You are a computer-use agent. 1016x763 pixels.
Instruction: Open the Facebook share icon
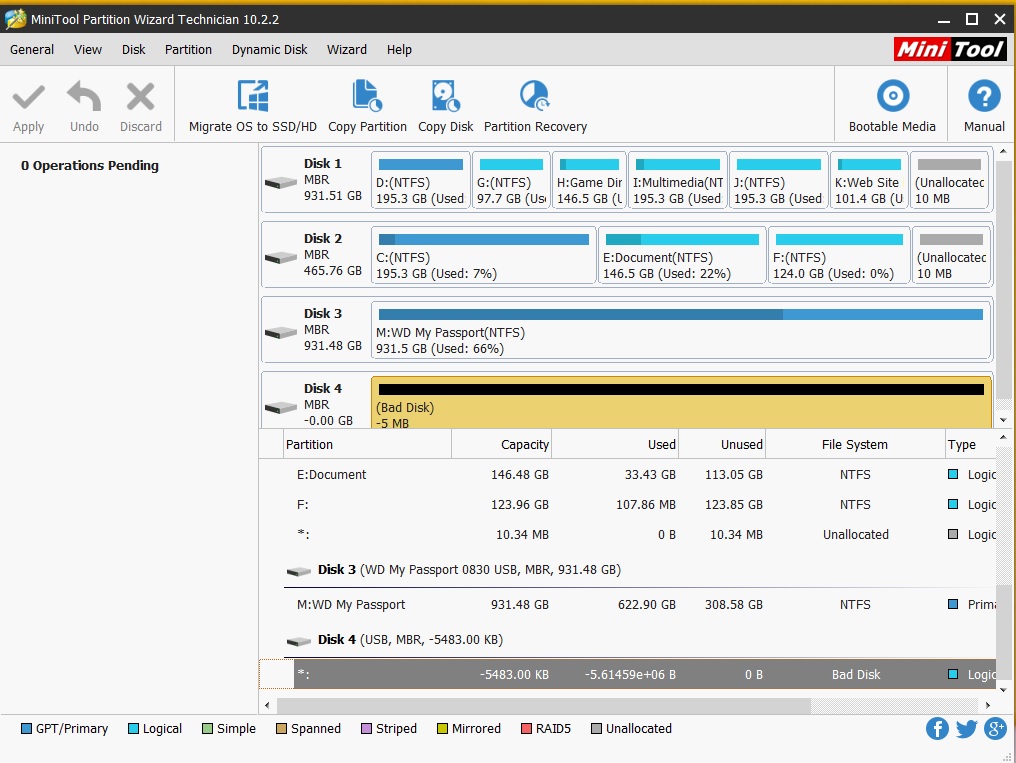937,729
